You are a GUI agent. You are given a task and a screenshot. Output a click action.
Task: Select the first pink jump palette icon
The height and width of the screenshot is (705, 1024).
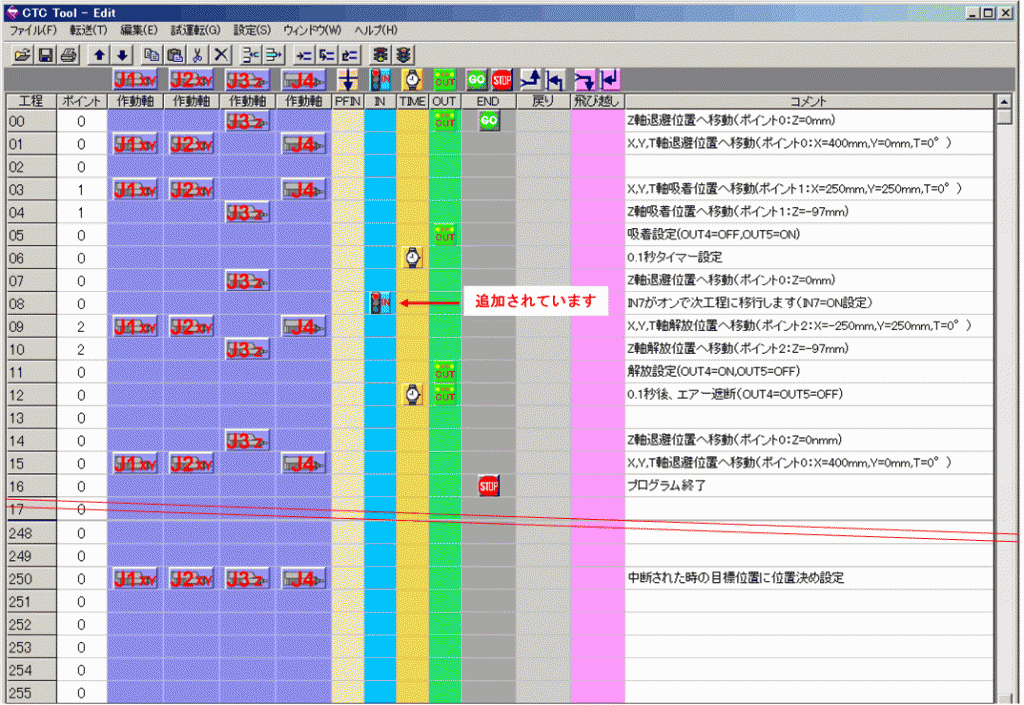584,80
